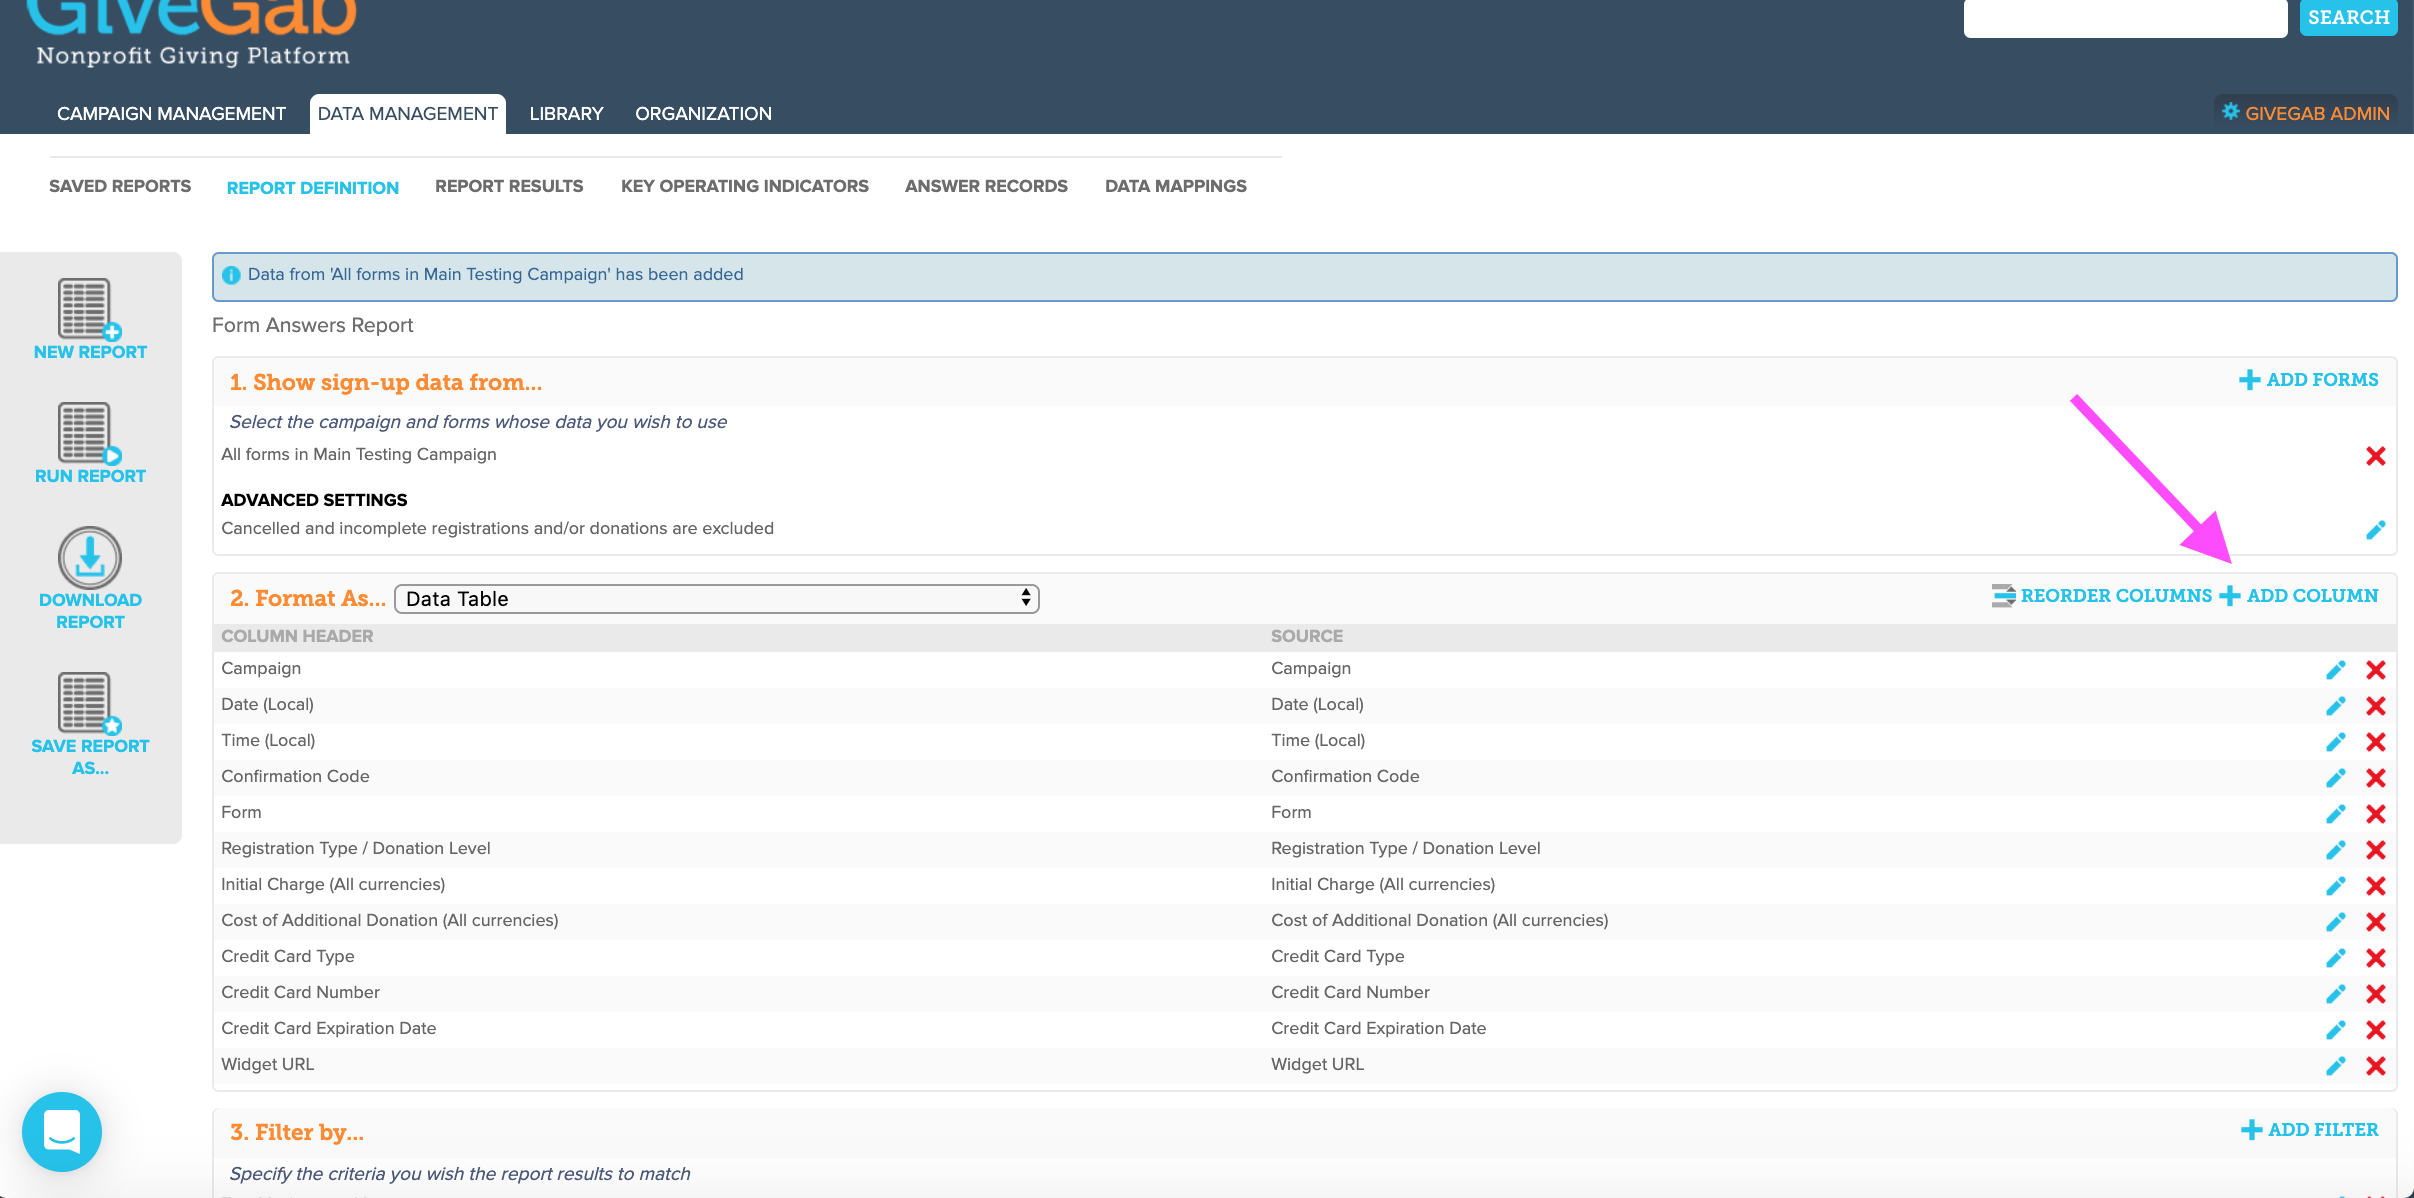Open Key Operating Indicators sub-tab
2414x1198 pixels.
point(745,186)
